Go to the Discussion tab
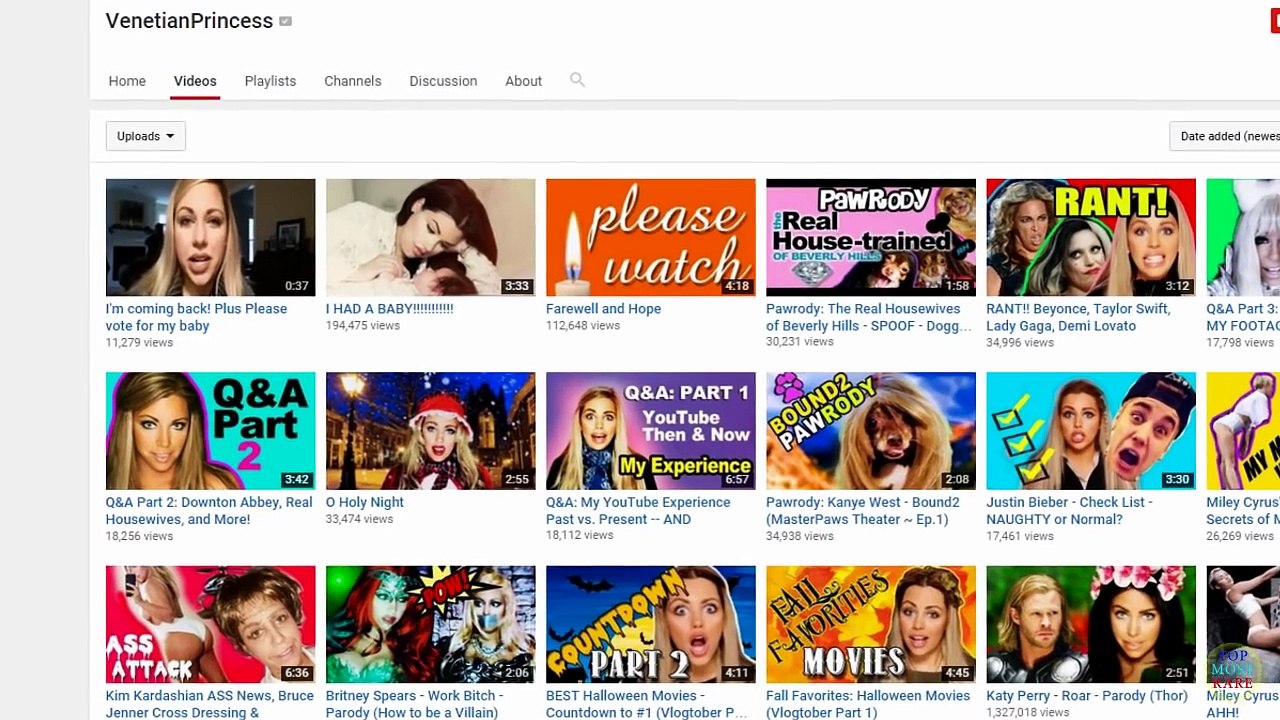The width and height of the screenshot is (1280, 720). click(443, 81)
